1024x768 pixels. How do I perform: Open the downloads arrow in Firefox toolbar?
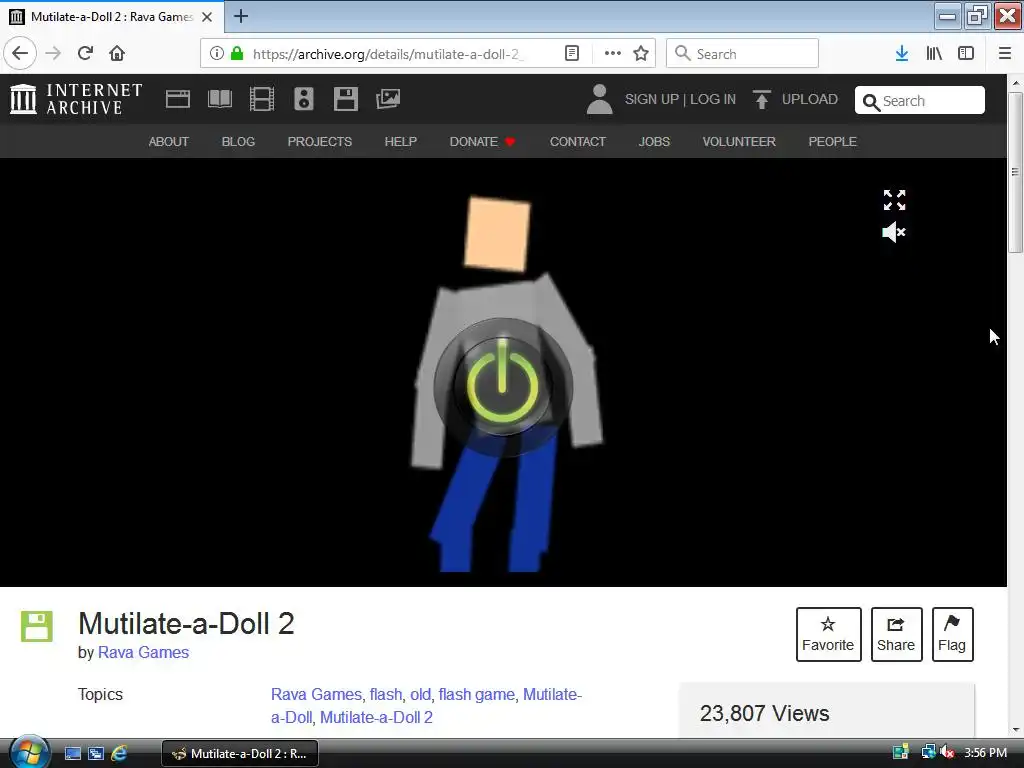coord(902,54)
